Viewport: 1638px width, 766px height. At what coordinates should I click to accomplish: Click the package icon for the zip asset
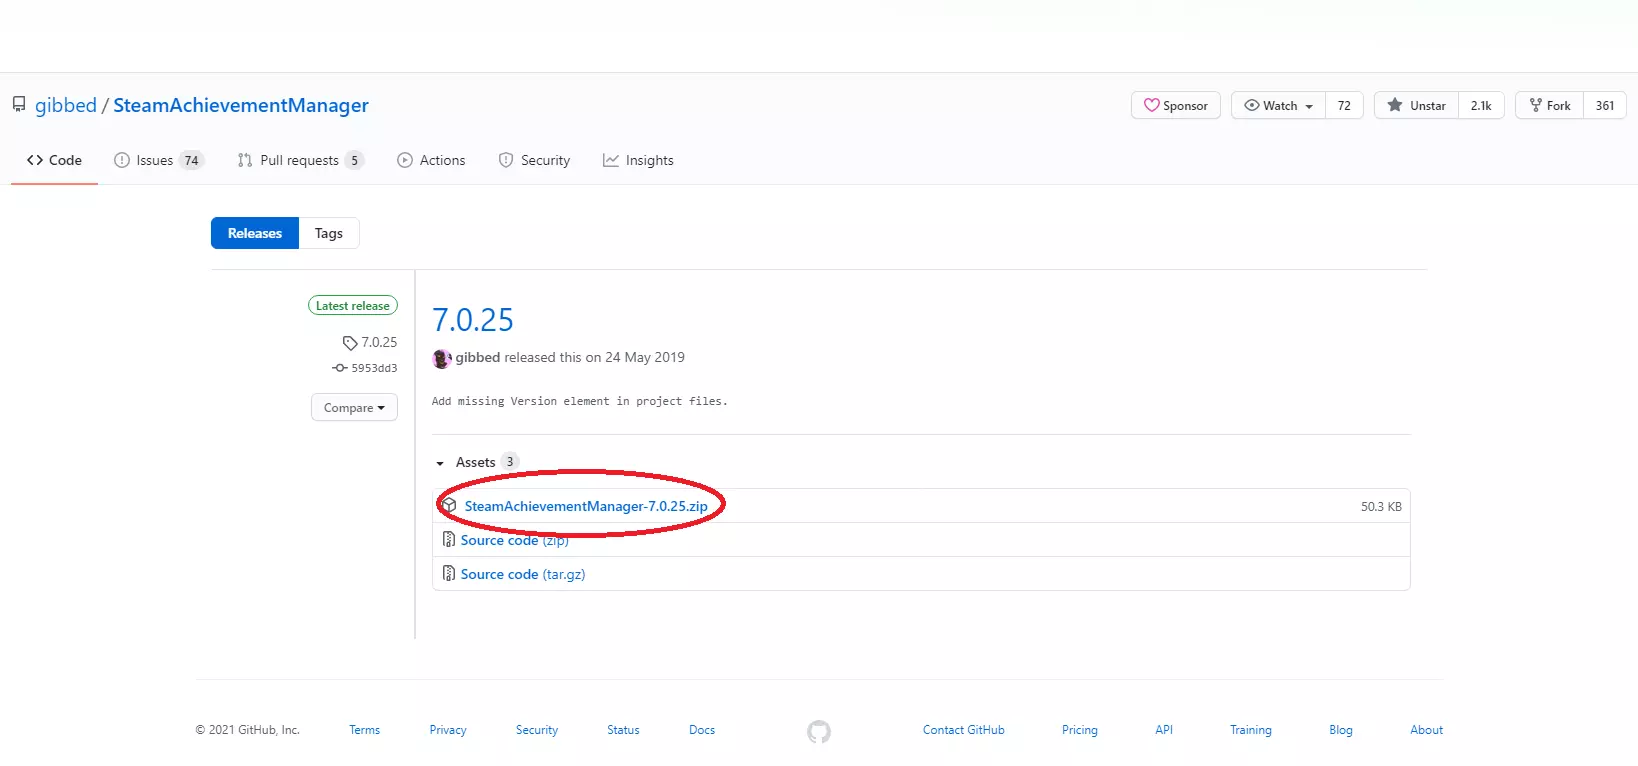point(449,506)
